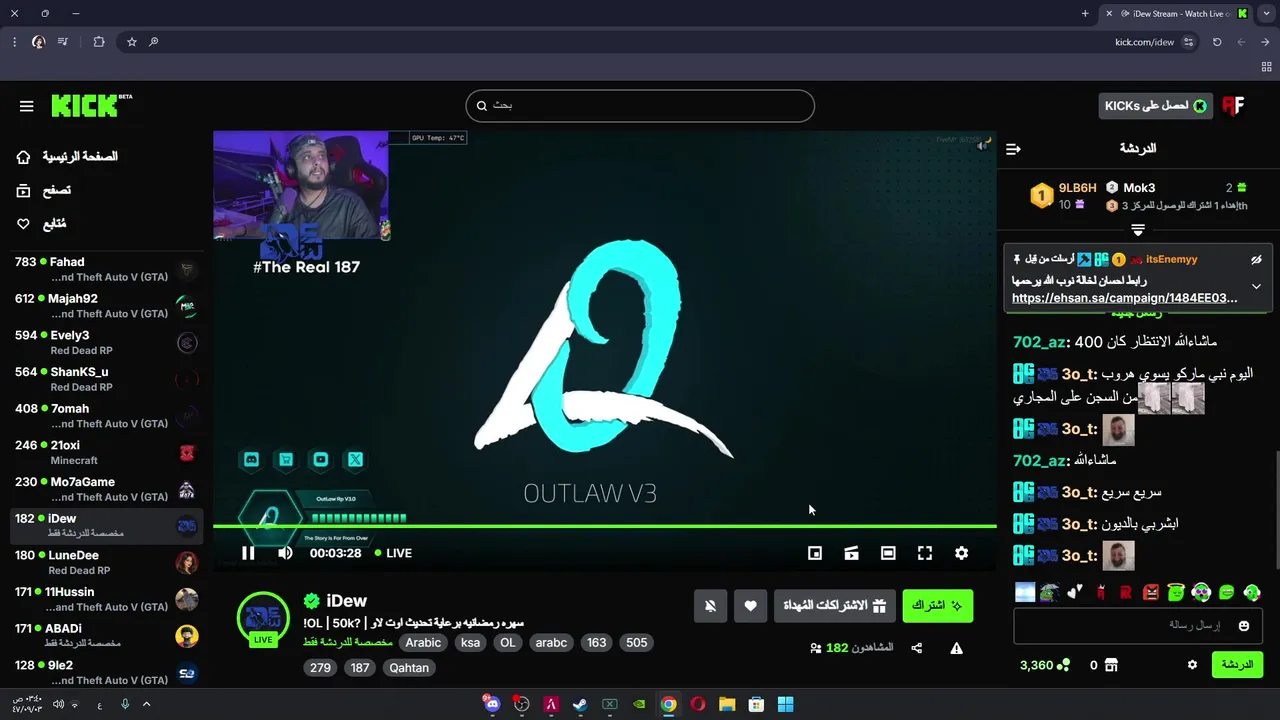Toggle iDew channel notifications bell
The image size is (1280, 720).
tap(710, 606)
